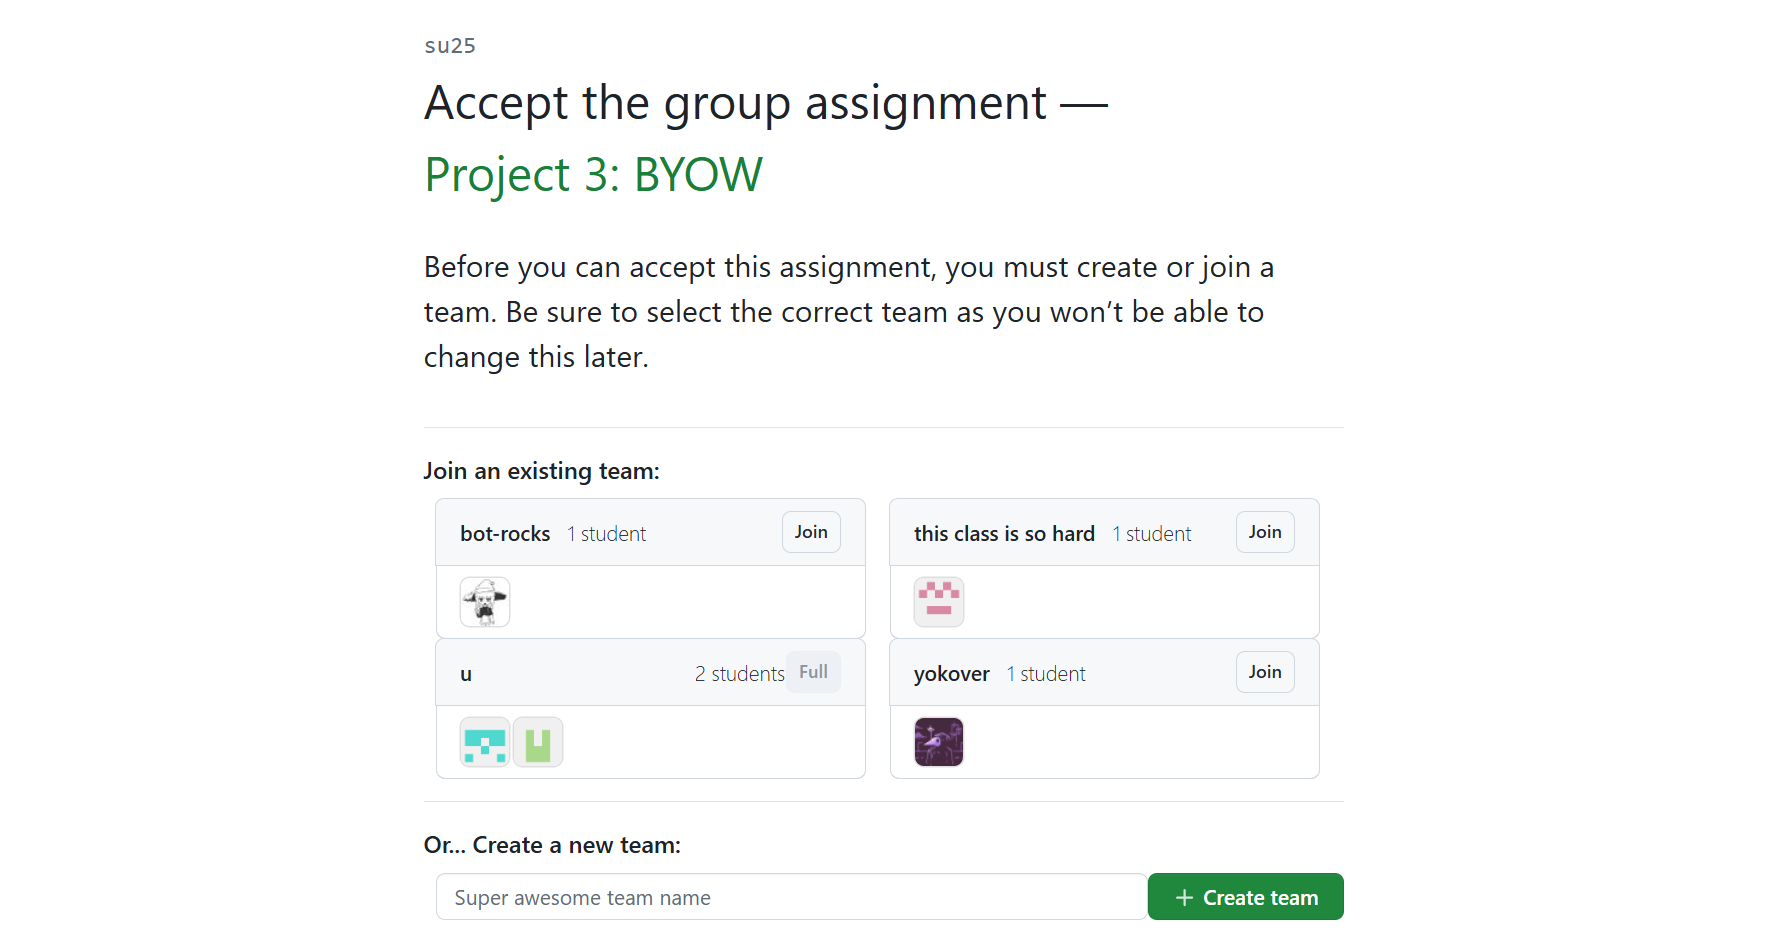Click the avatar under 'this class is so hard'

coord(938,601)
